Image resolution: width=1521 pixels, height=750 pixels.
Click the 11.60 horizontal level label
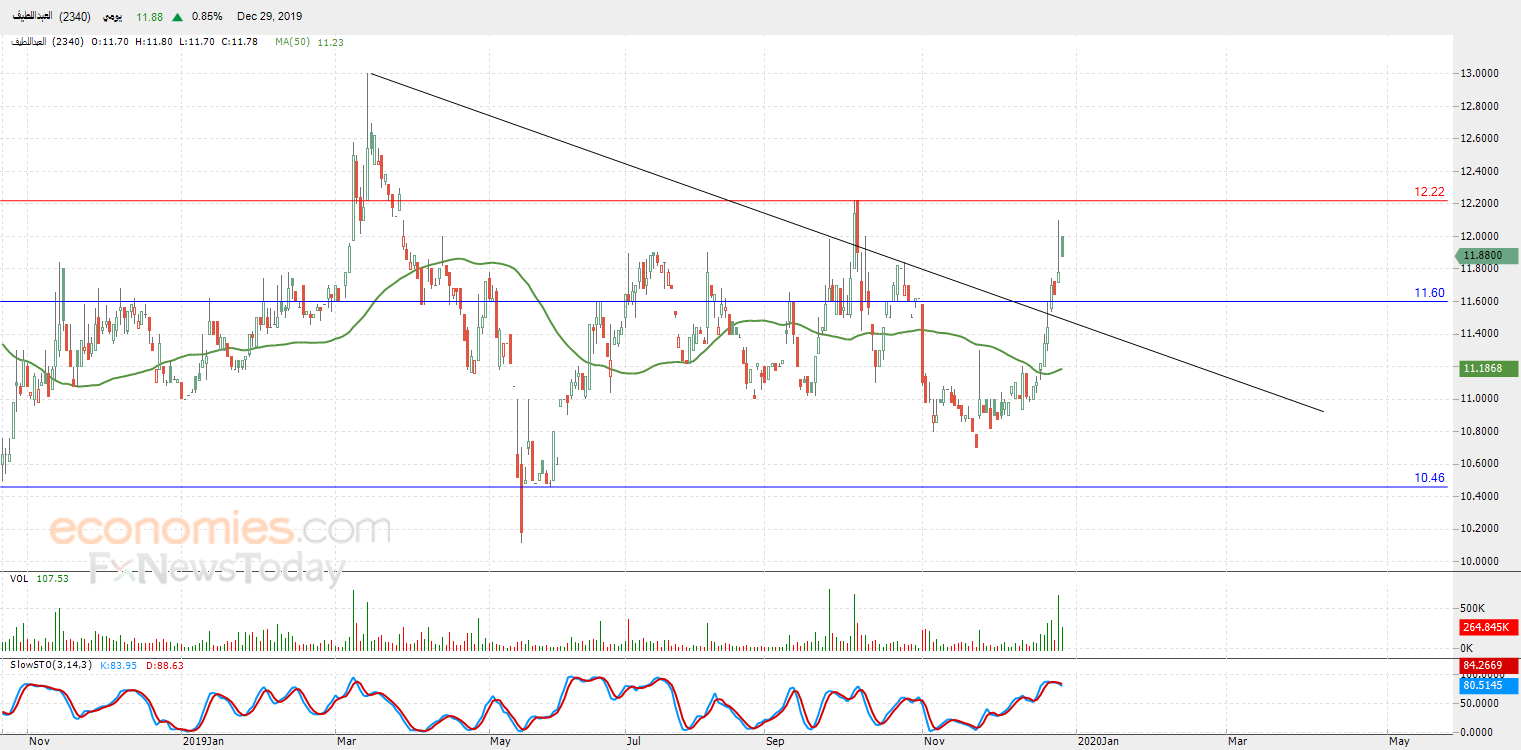(1429, 293)
